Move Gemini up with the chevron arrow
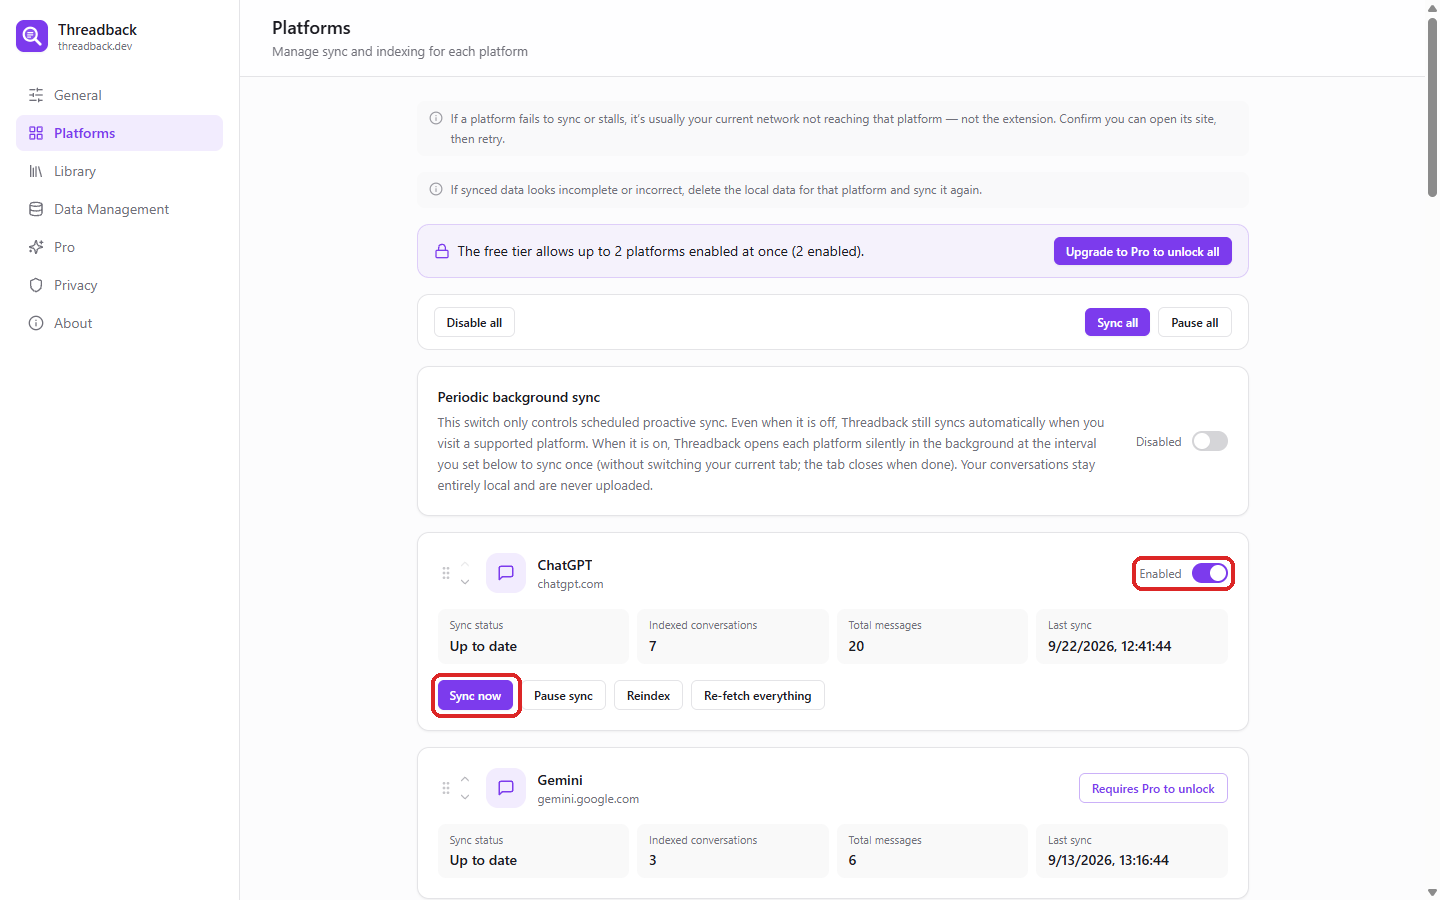This screenshot has height=900, width=1440. point(465,779)
